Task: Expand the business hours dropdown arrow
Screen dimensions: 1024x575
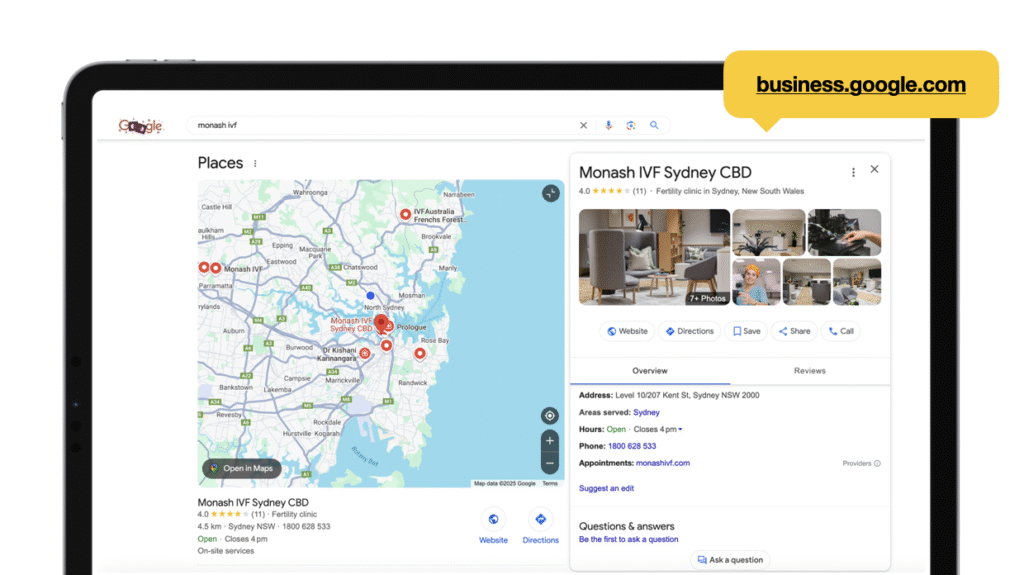Action: 681,430
